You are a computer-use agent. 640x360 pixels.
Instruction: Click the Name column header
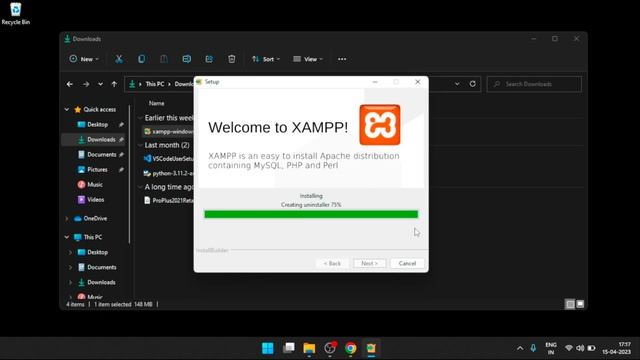coord(157,104)
